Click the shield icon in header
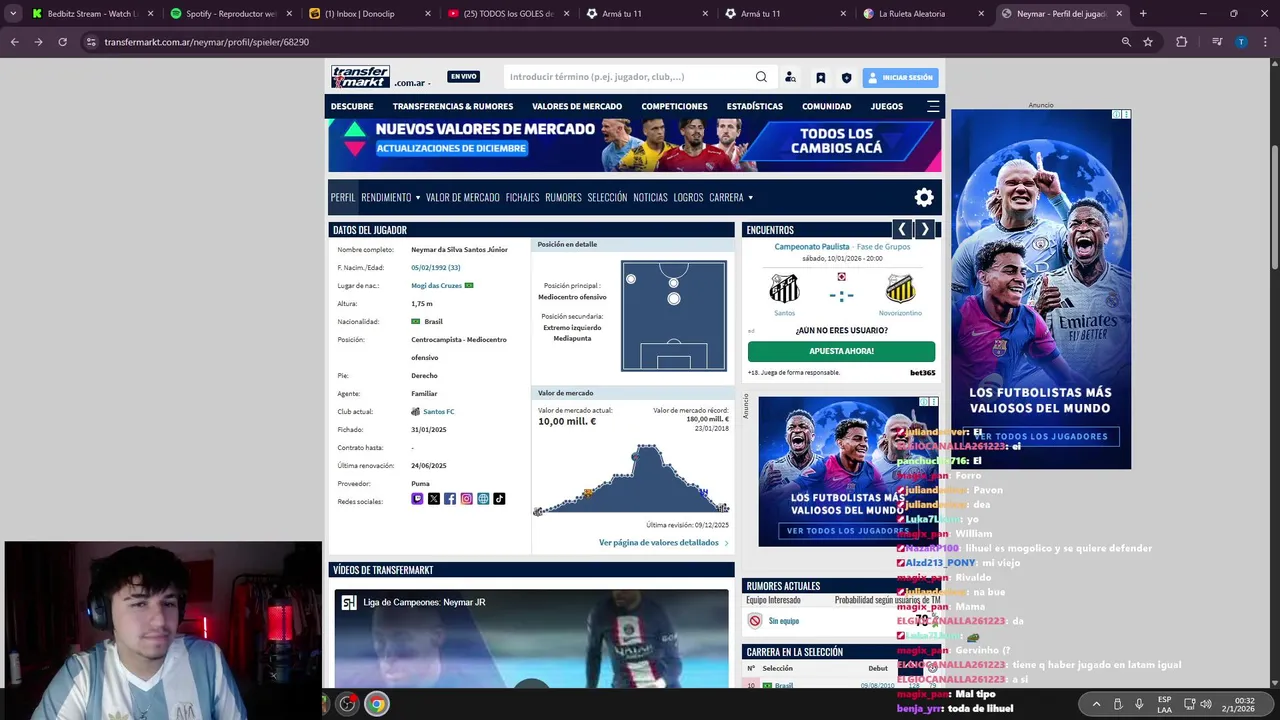 pyautogui.click(x=846, y=77)
